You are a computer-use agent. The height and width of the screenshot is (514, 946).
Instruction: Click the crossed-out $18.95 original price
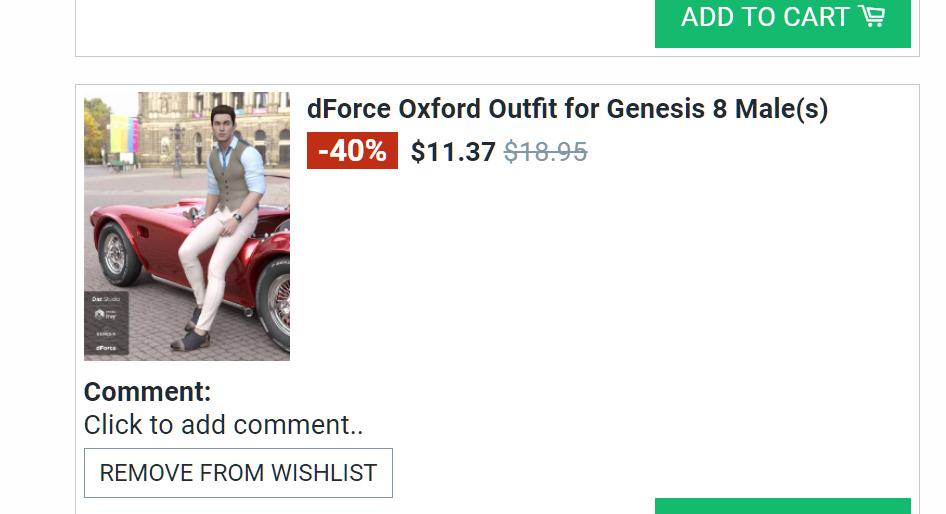pyautogui.click(x=545, y=152)
